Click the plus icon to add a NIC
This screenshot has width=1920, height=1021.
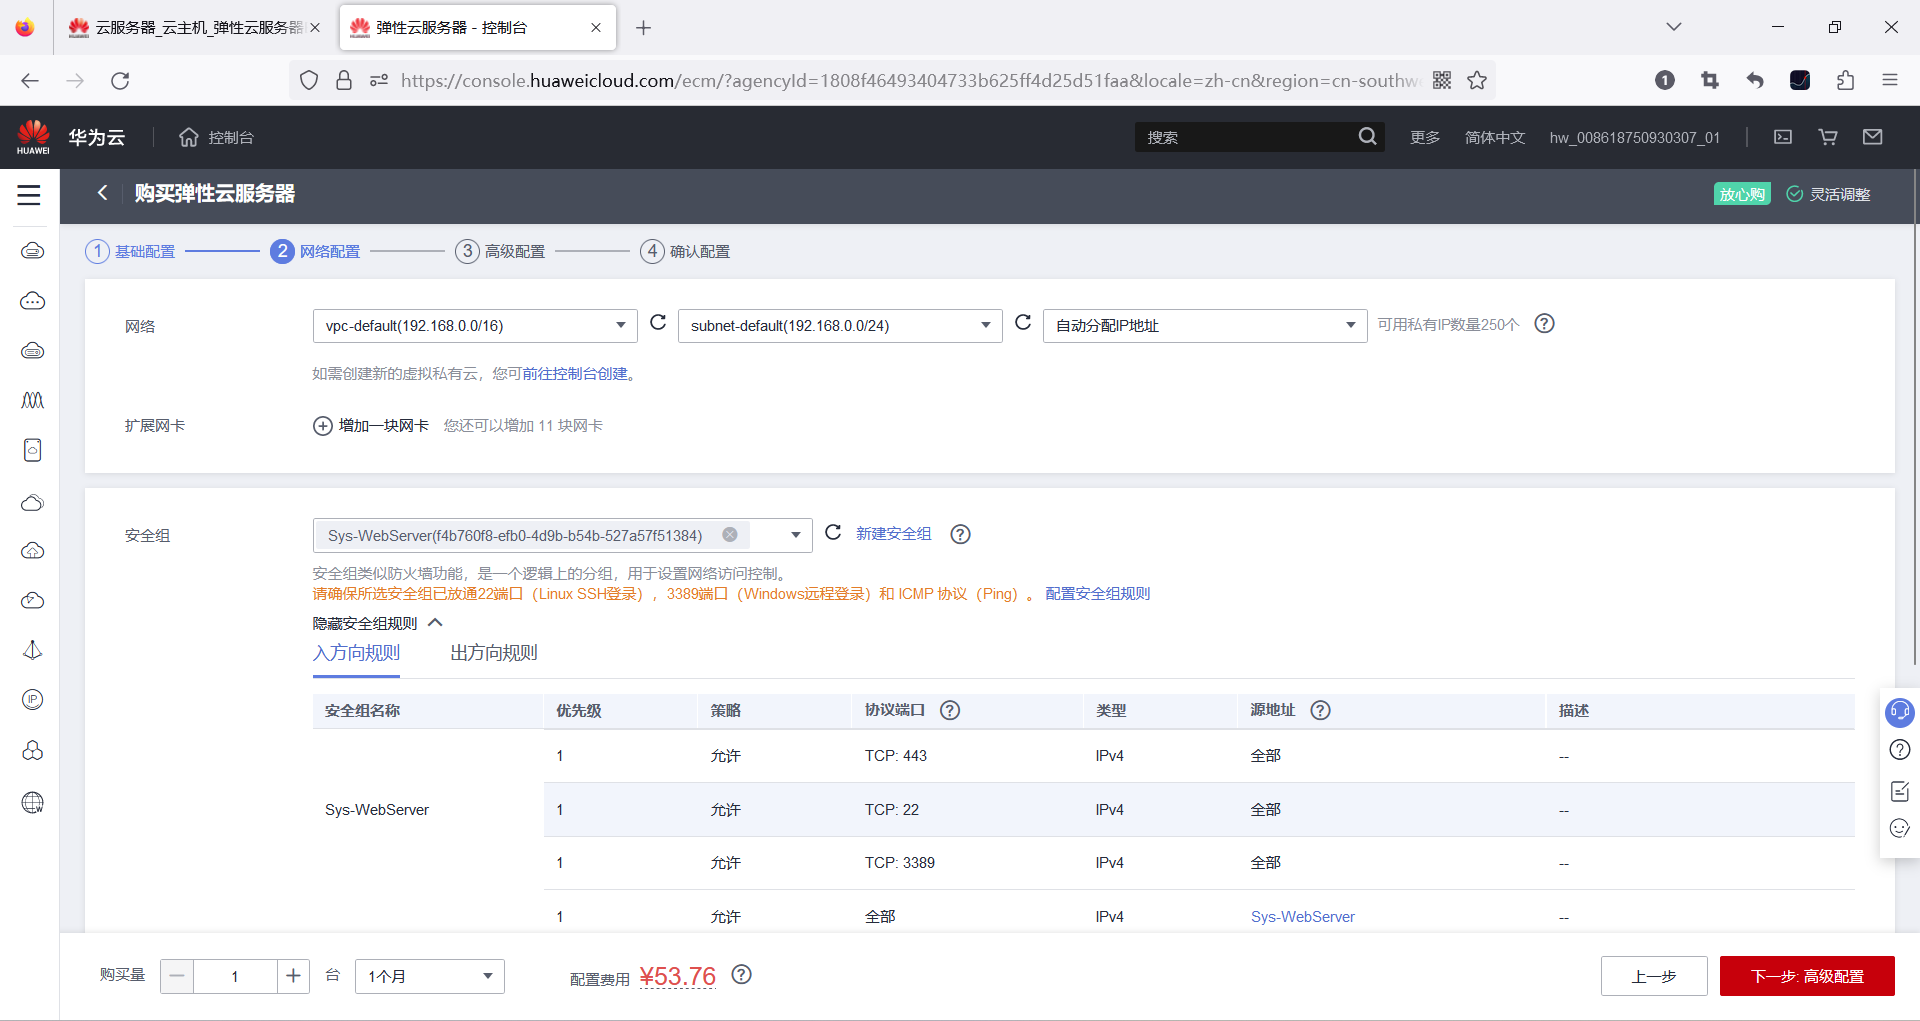point(323,426)
